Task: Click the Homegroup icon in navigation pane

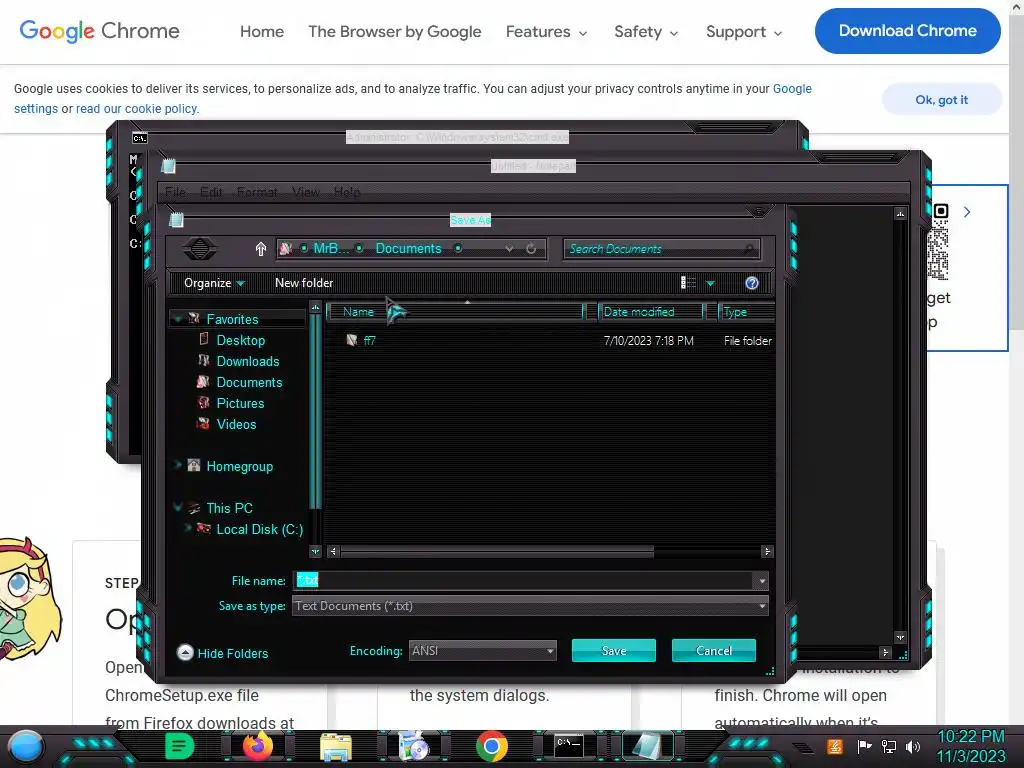Action: (x=194, y=466)
